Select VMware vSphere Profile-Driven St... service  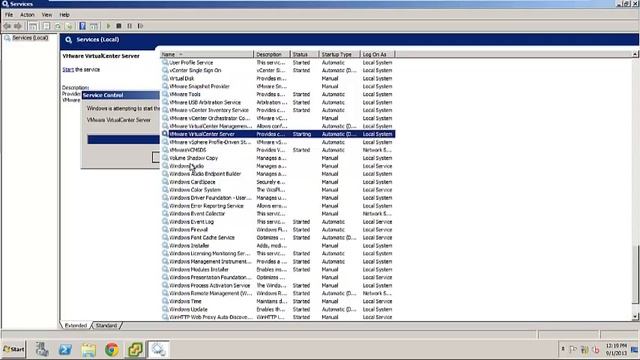[278, 142]
